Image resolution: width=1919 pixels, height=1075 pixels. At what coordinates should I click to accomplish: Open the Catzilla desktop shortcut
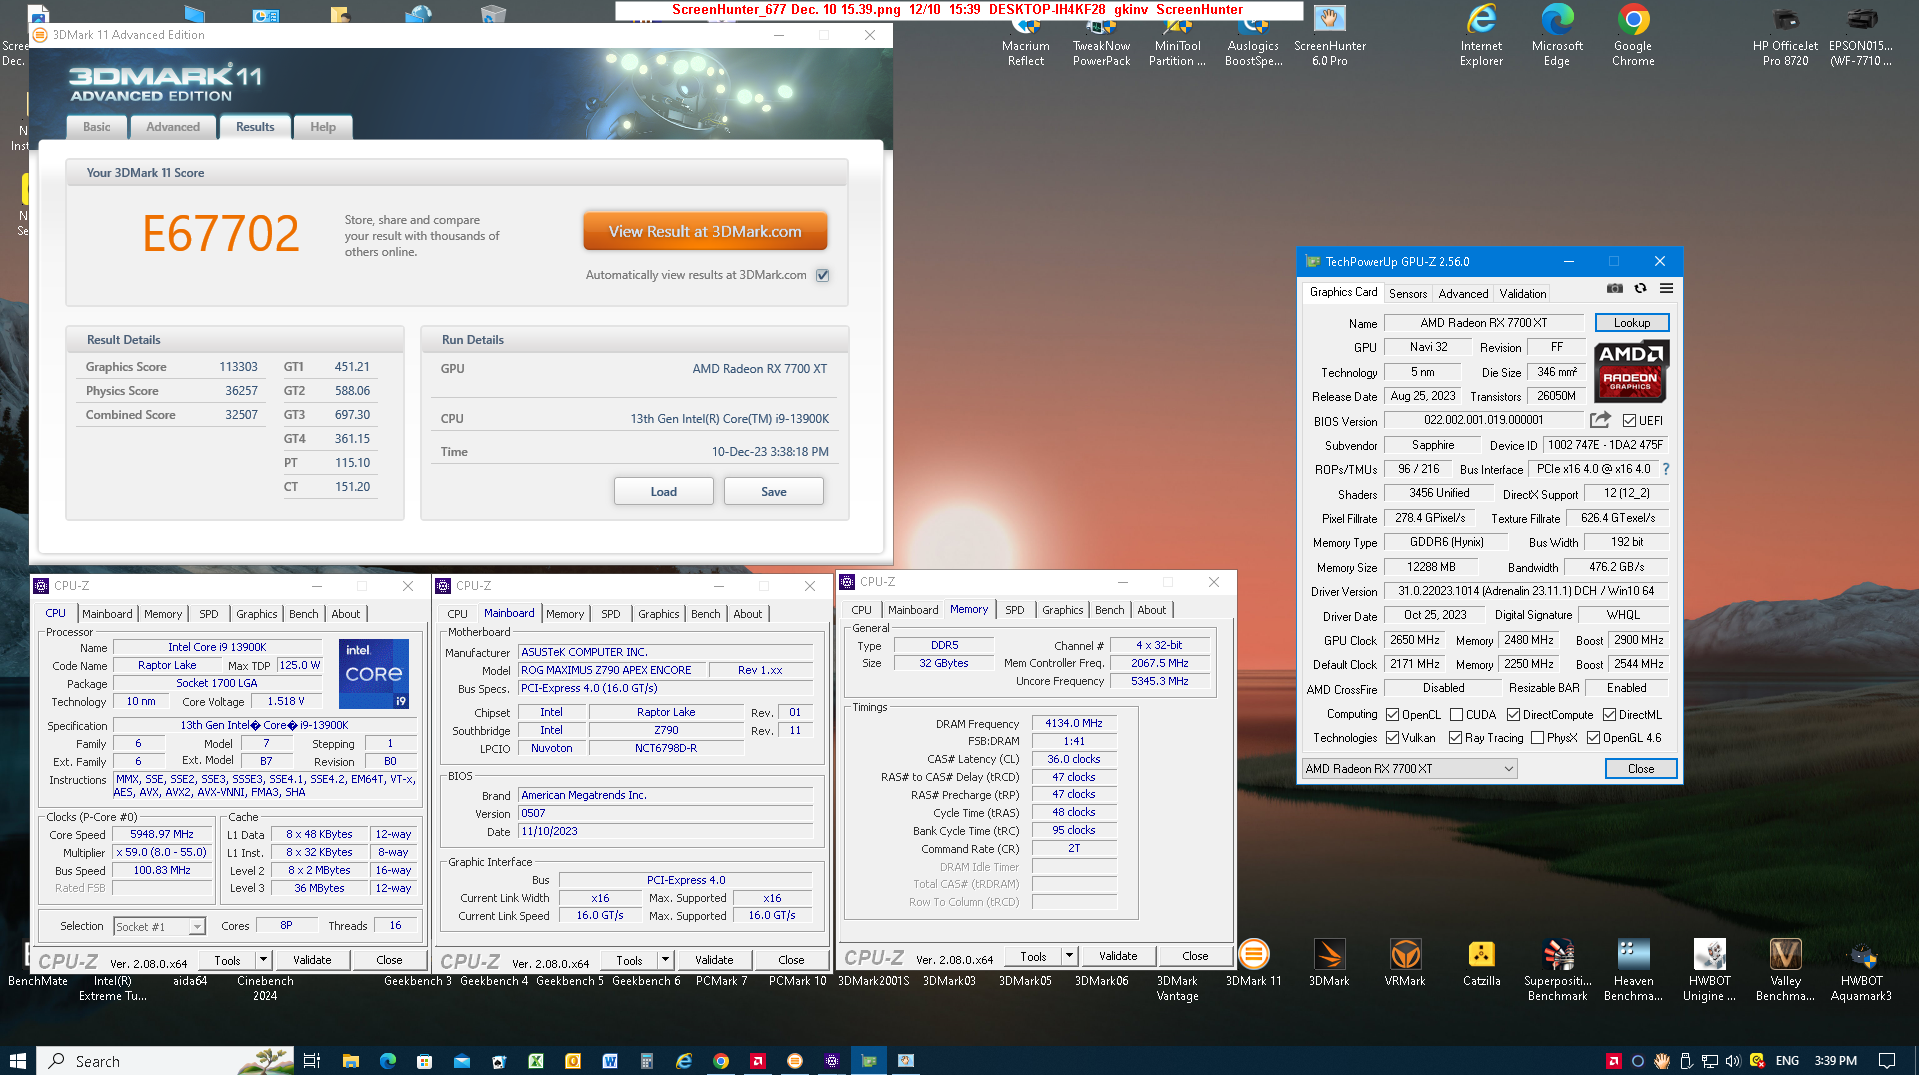tap(1481, 963)
